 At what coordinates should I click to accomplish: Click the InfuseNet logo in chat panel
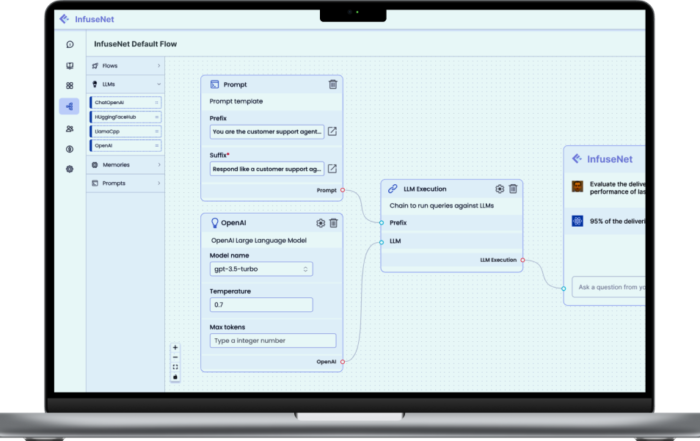(602, 159)
